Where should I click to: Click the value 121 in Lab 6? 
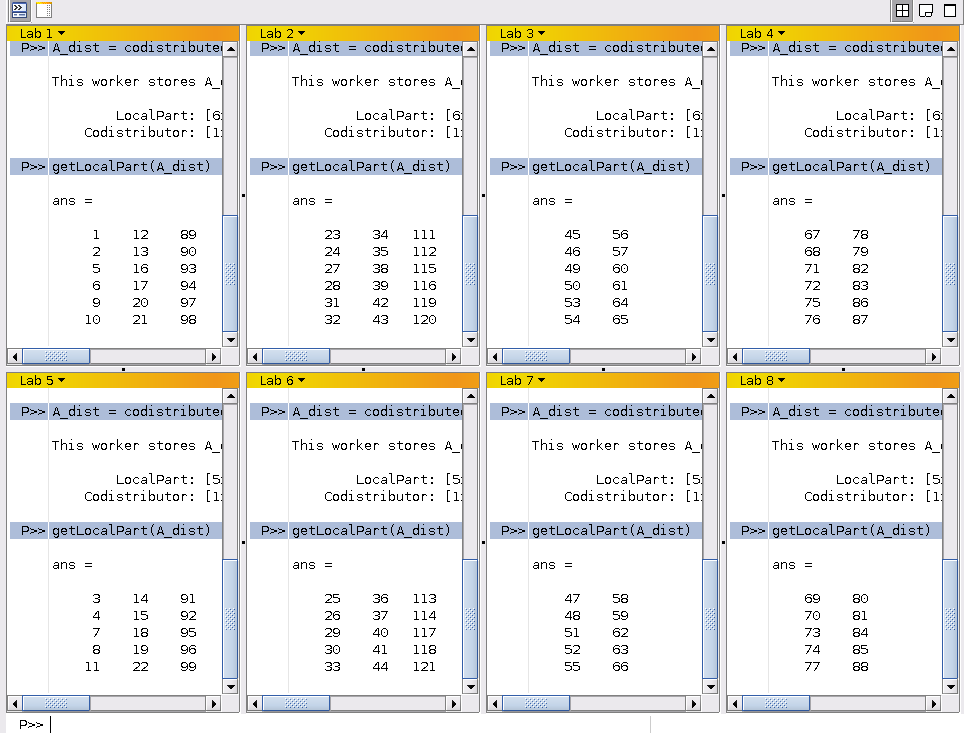click(425, 667)
